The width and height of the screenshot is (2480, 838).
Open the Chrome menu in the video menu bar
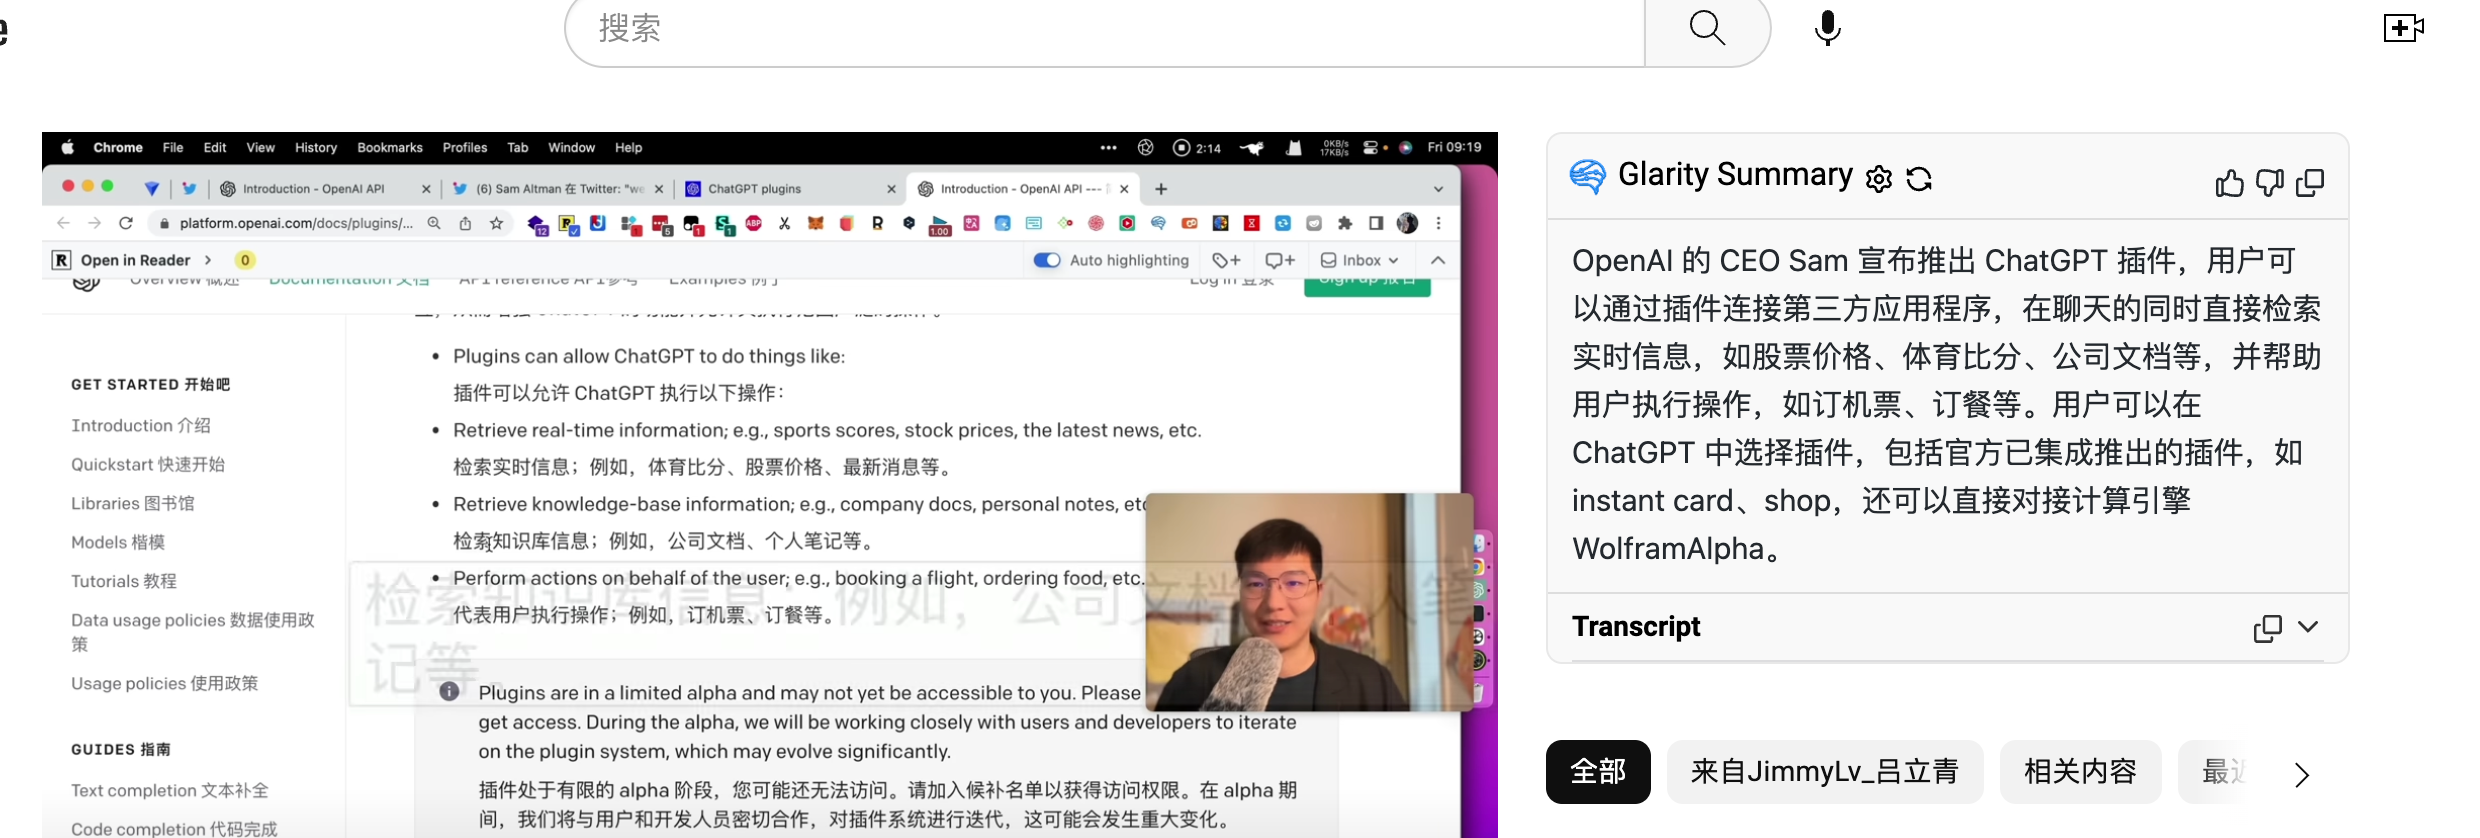click(x=118, y=147)
